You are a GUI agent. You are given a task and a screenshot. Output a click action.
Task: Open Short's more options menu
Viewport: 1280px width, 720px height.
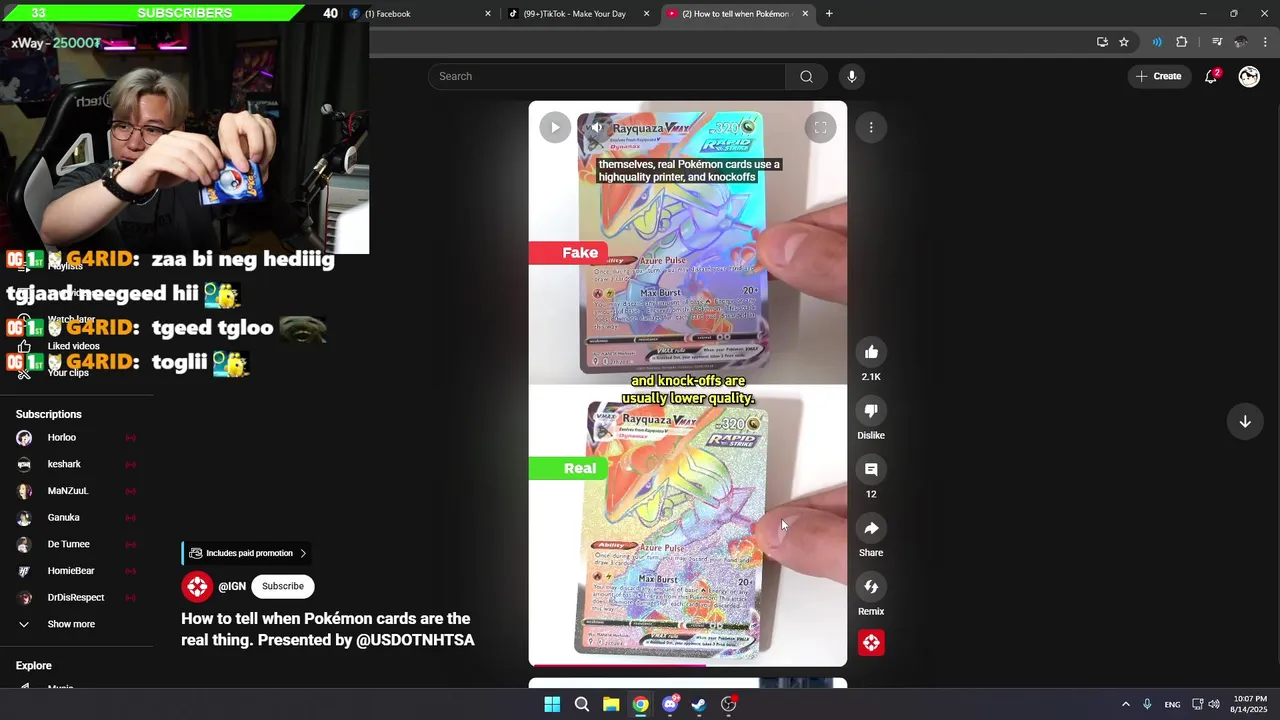point(871,127)
